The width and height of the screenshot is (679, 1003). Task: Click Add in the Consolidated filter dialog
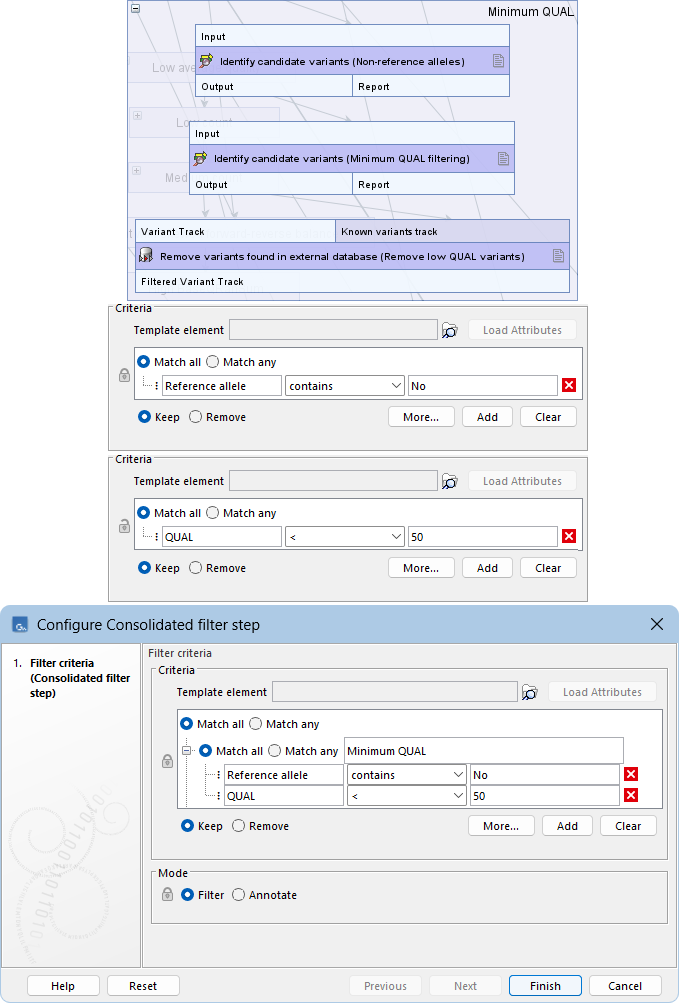[567, 826]
